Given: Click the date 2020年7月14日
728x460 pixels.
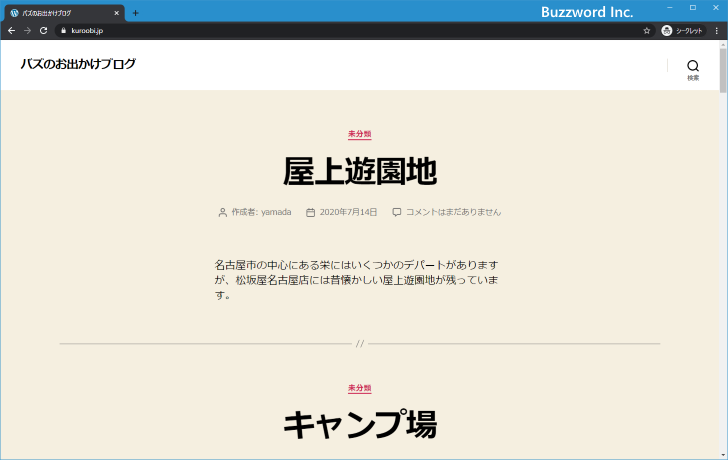Looking at the screenshot, I should point(348,212).
